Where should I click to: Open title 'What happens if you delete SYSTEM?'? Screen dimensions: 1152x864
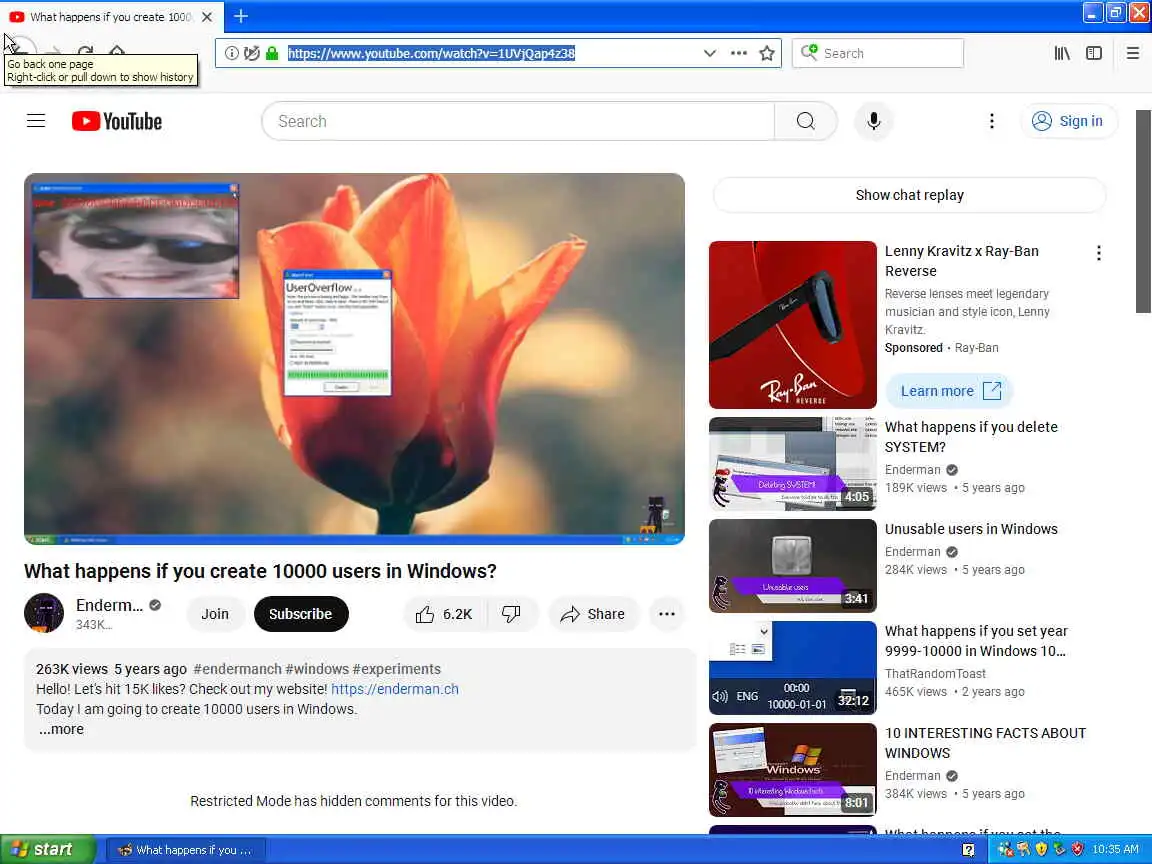(x=971, y=437)
